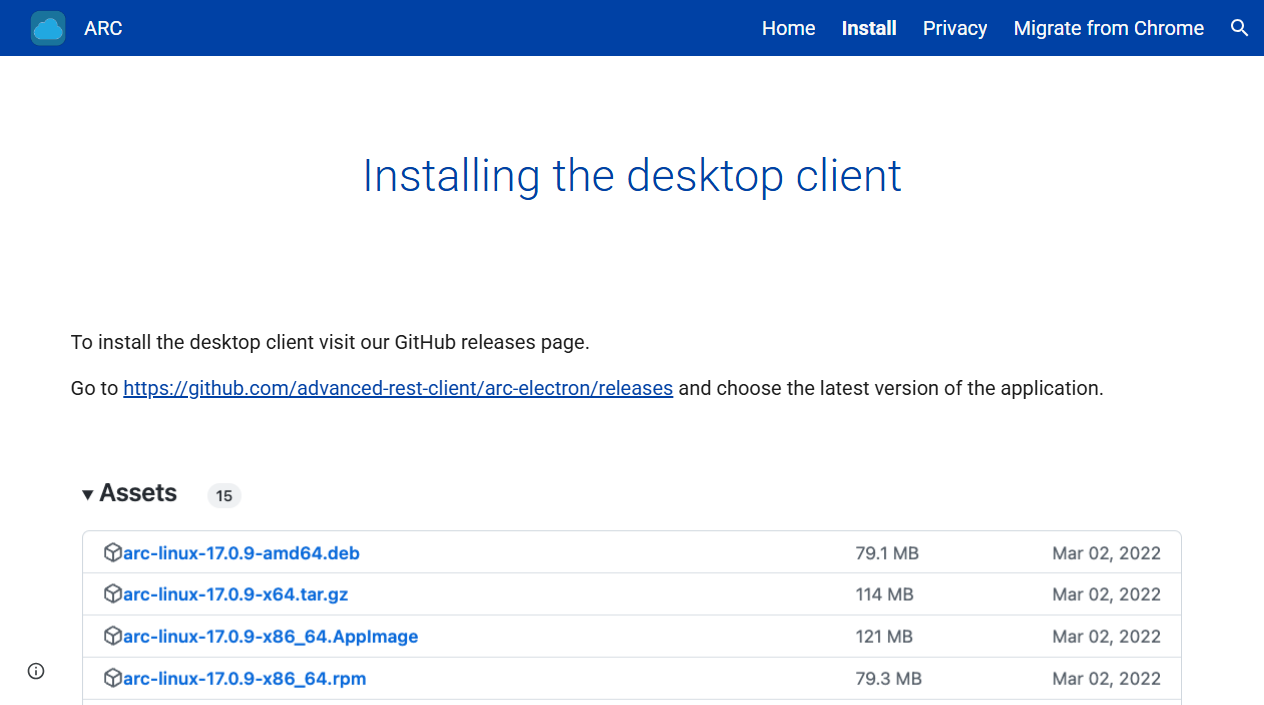Select the Install navigation item
Screen dimensions: 1264x705
[x=868, y=28]
